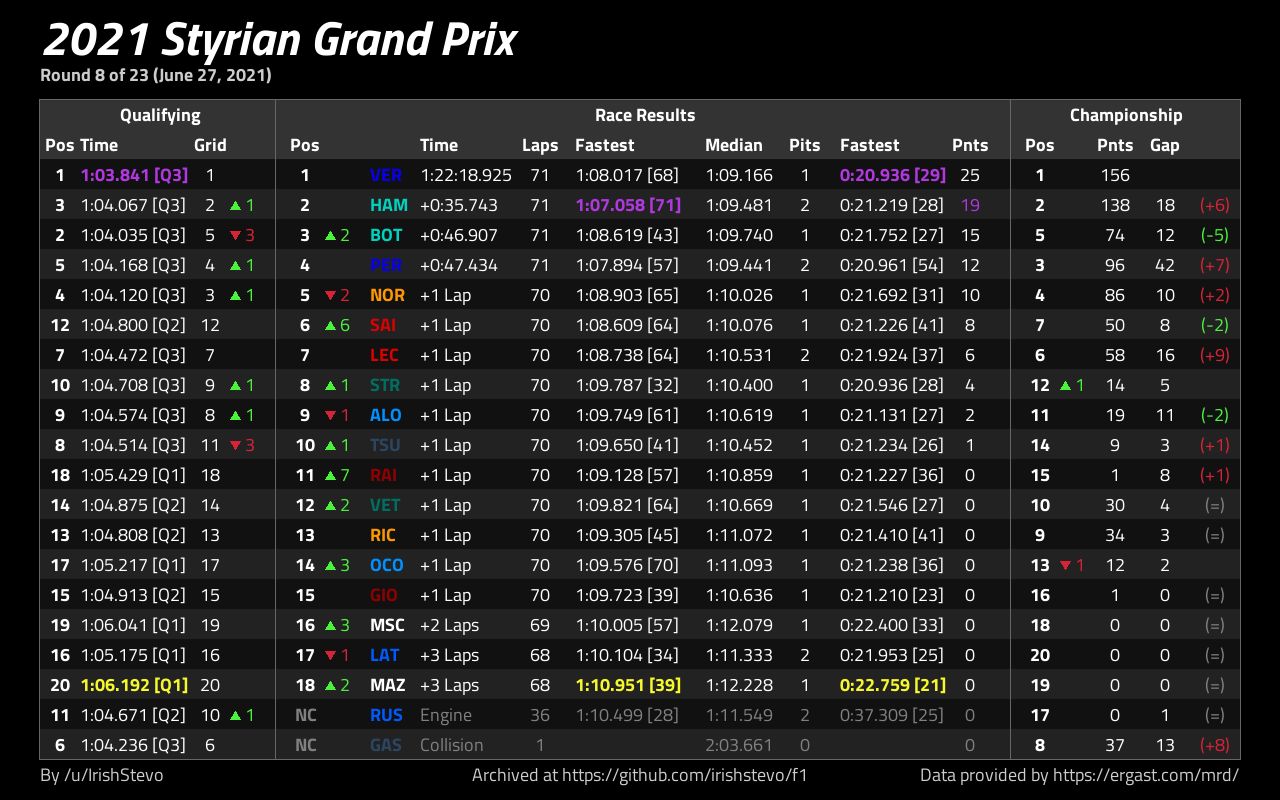Open the Qualifying section header
Image resolution: width=1280 pixels, height=800 pixels.
pyautogui.click(x=160, y=115)
